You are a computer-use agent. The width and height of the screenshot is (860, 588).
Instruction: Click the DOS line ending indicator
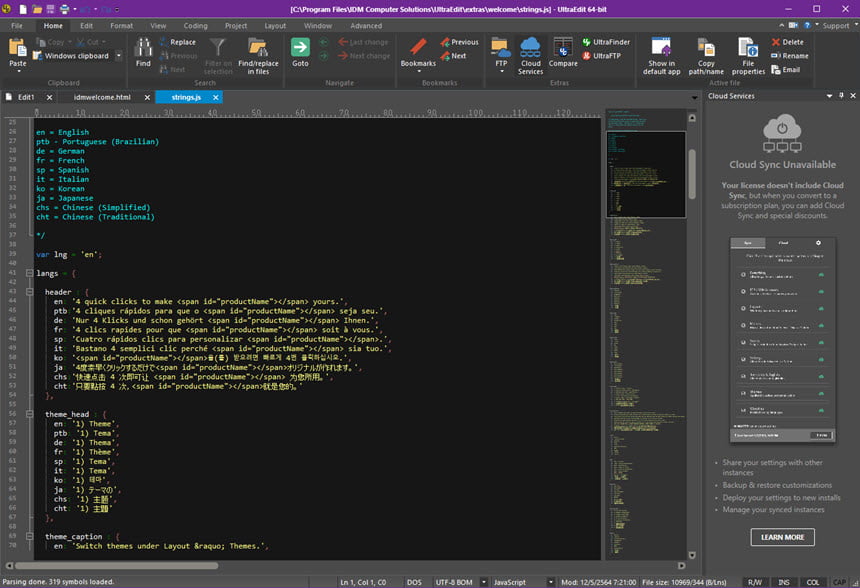414,582
